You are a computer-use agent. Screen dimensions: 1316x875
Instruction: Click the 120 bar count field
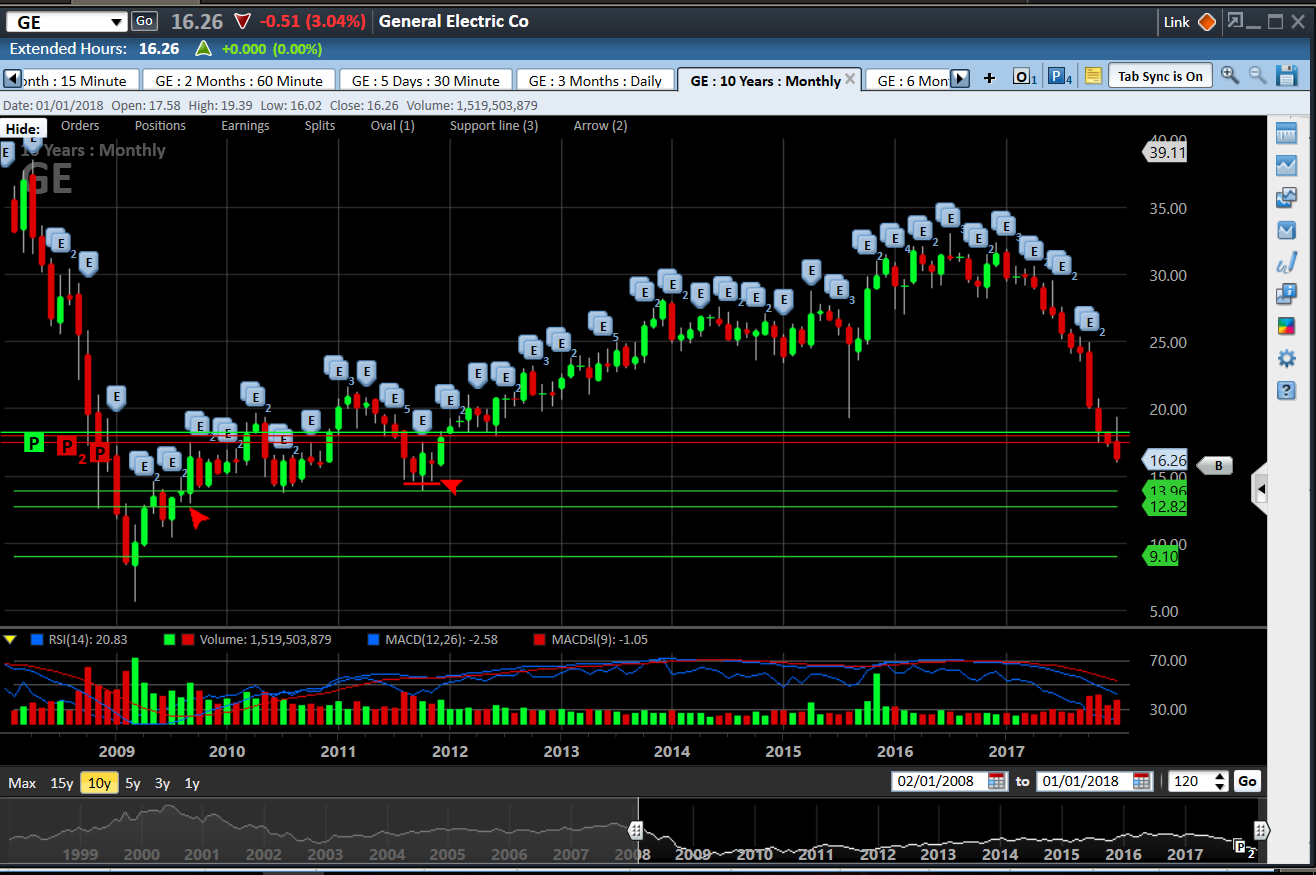[1187, 781]
